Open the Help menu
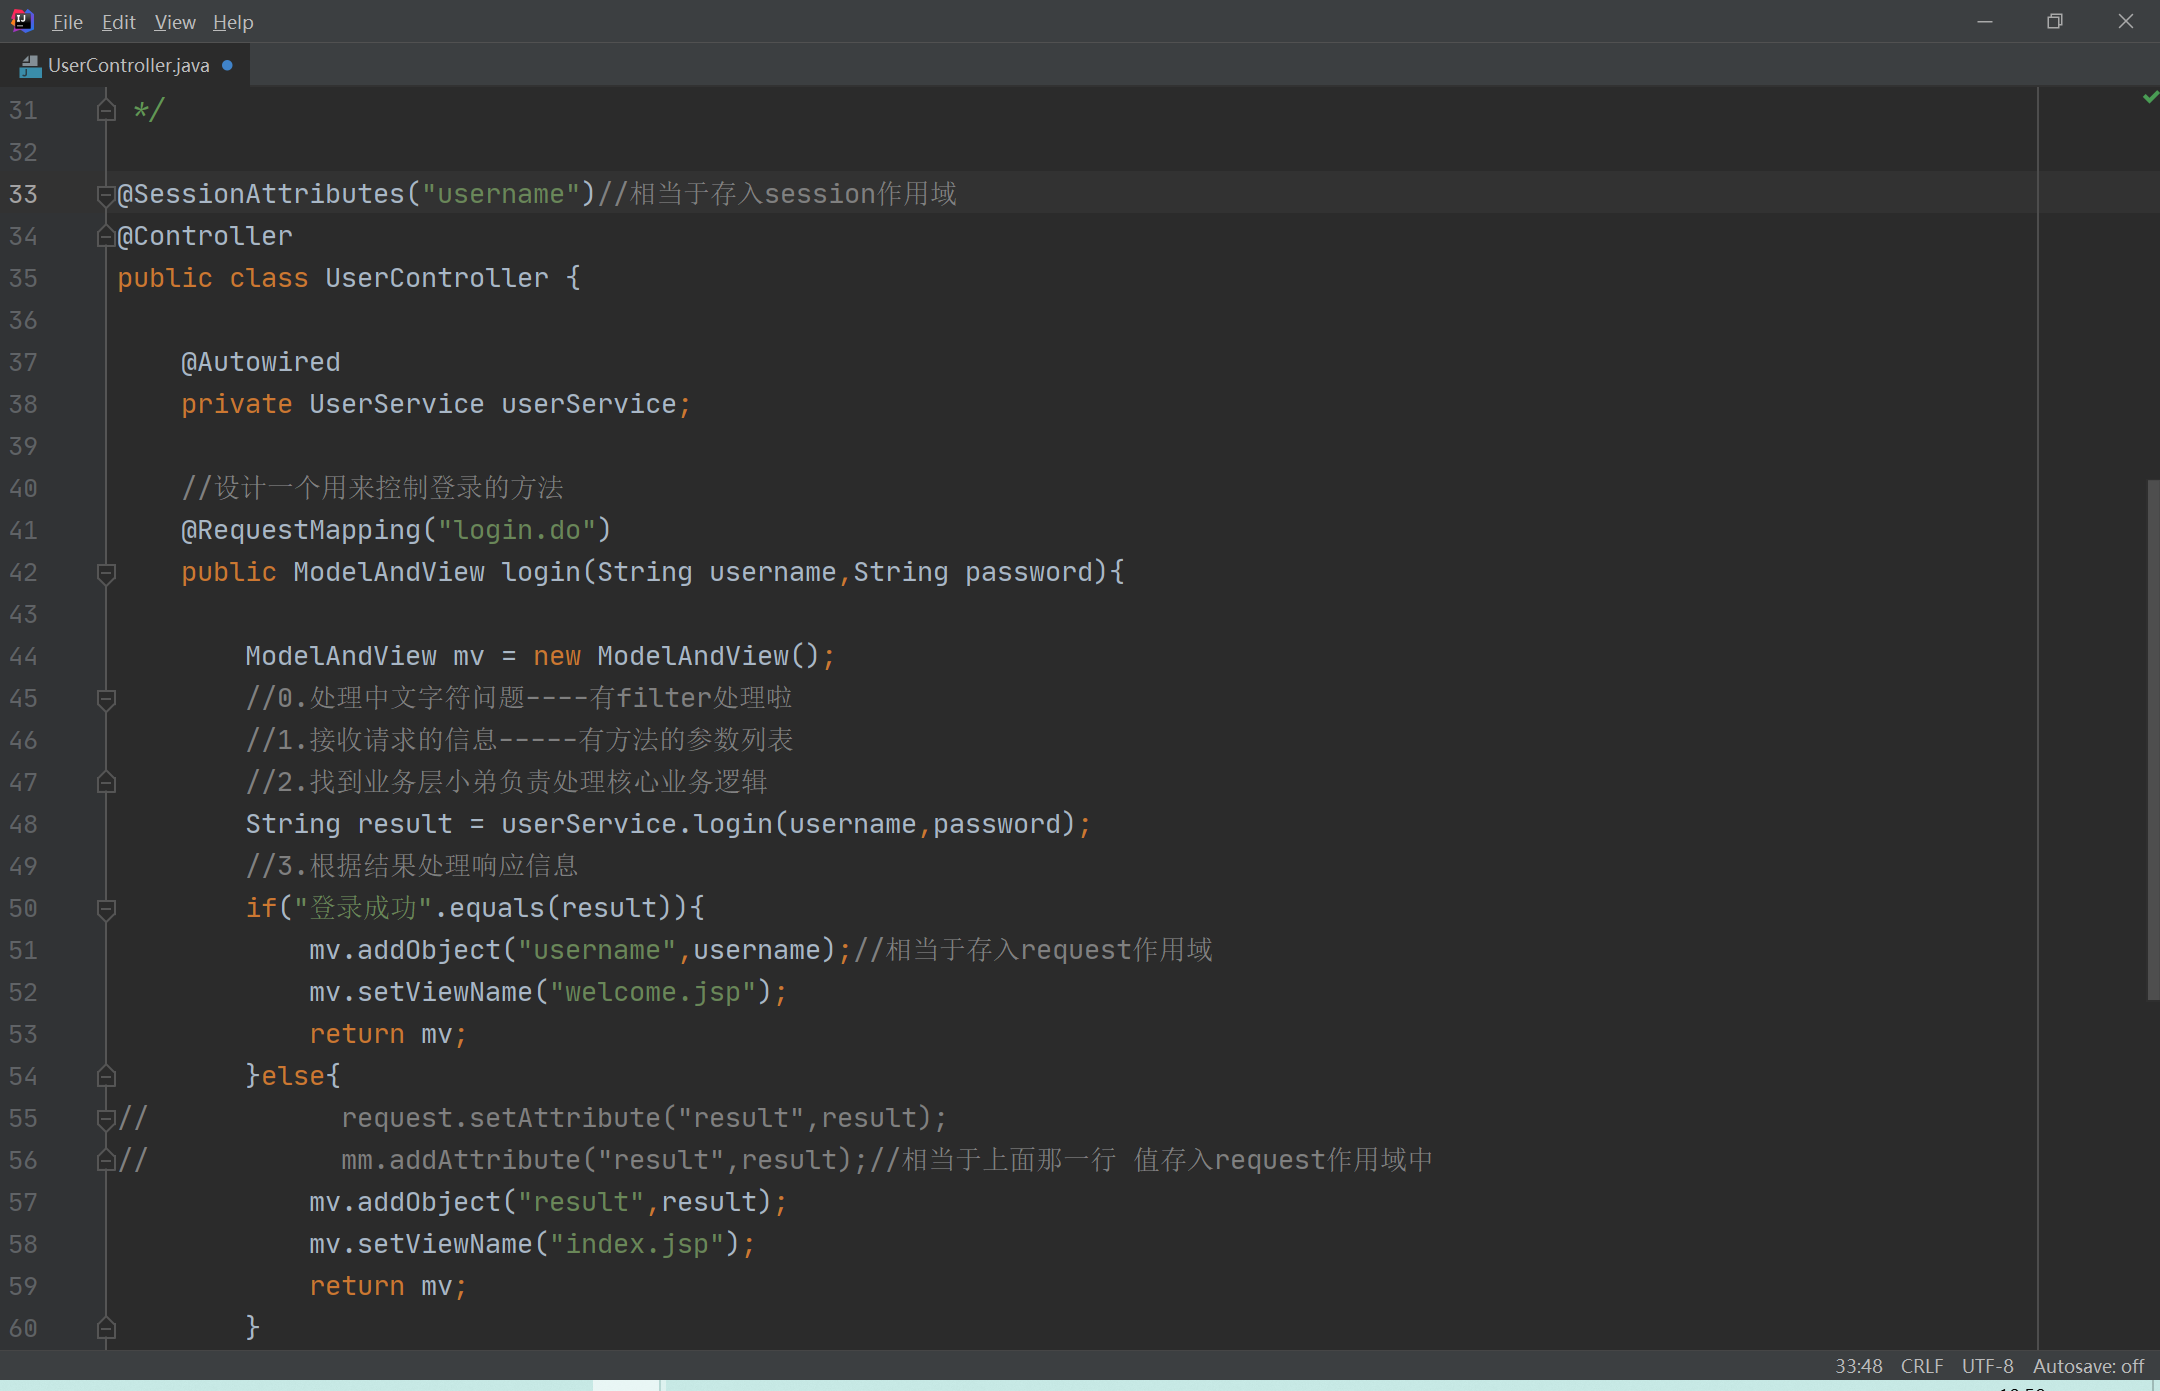This screenshot has height=1391, width=2160. click(x=233, y=22)
